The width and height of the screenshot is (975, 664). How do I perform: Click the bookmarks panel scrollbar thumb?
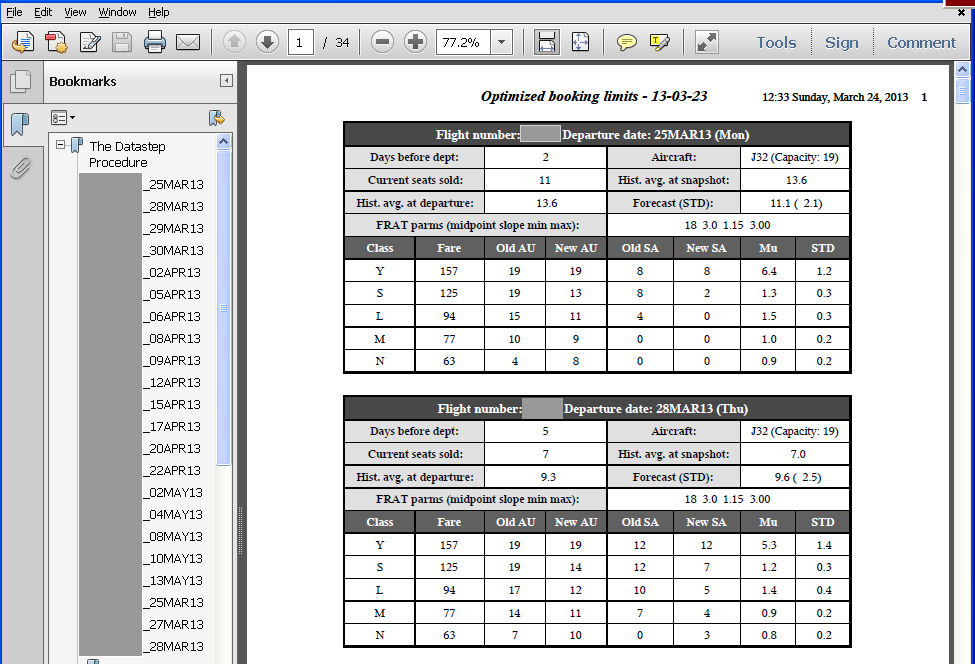pyautogui.click(x=223, y=307)
